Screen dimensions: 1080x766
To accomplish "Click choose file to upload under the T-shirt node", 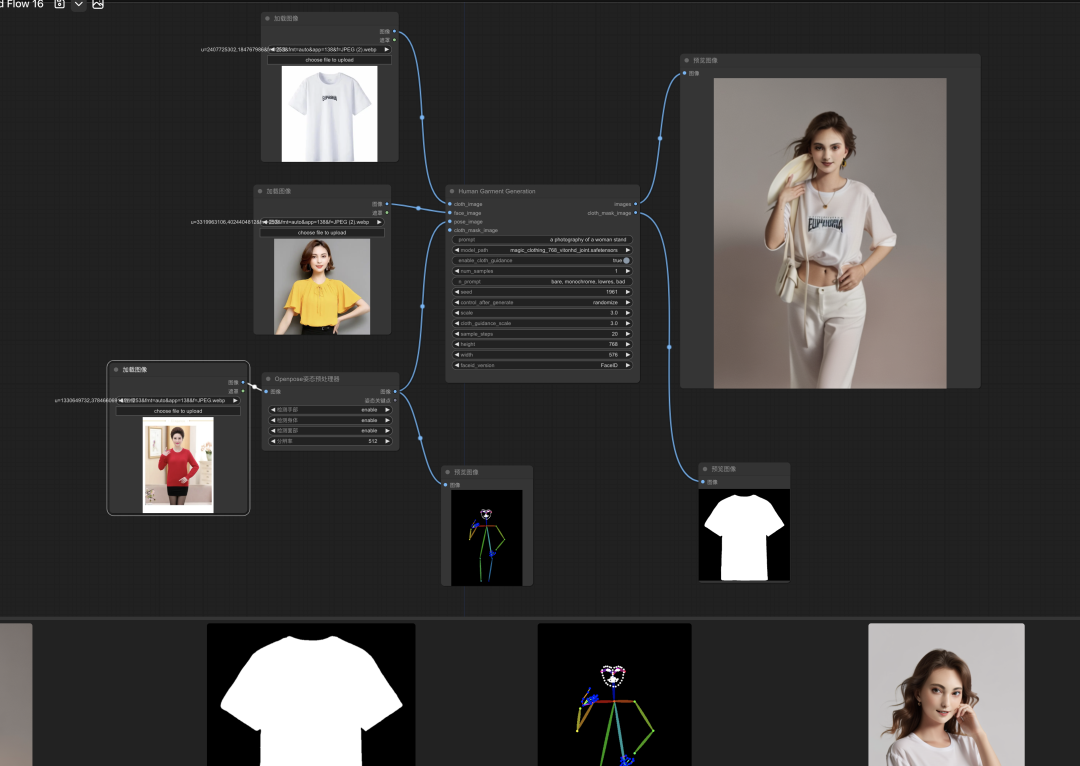I will click(x=329, y=60).
